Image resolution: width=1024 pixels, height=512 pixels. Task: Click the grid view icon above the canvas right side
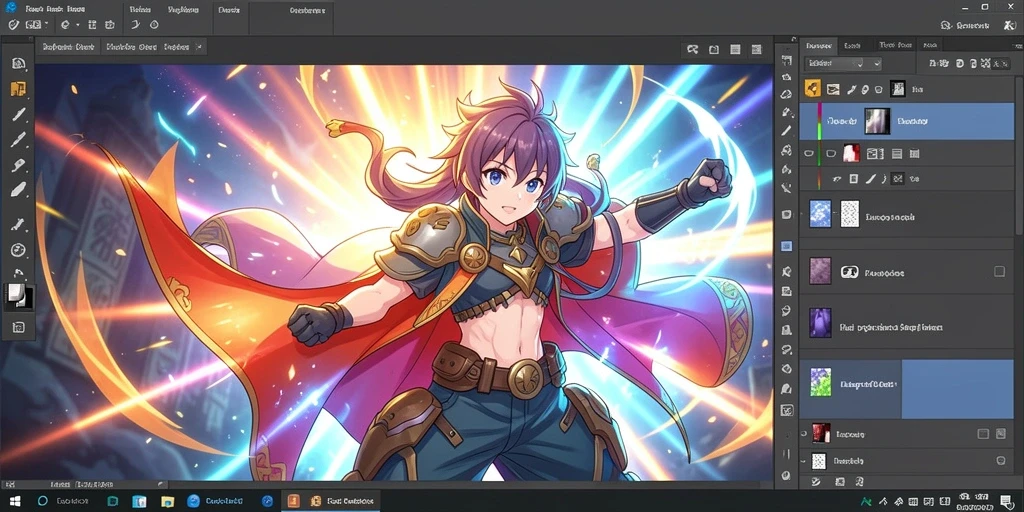[756, 50]
